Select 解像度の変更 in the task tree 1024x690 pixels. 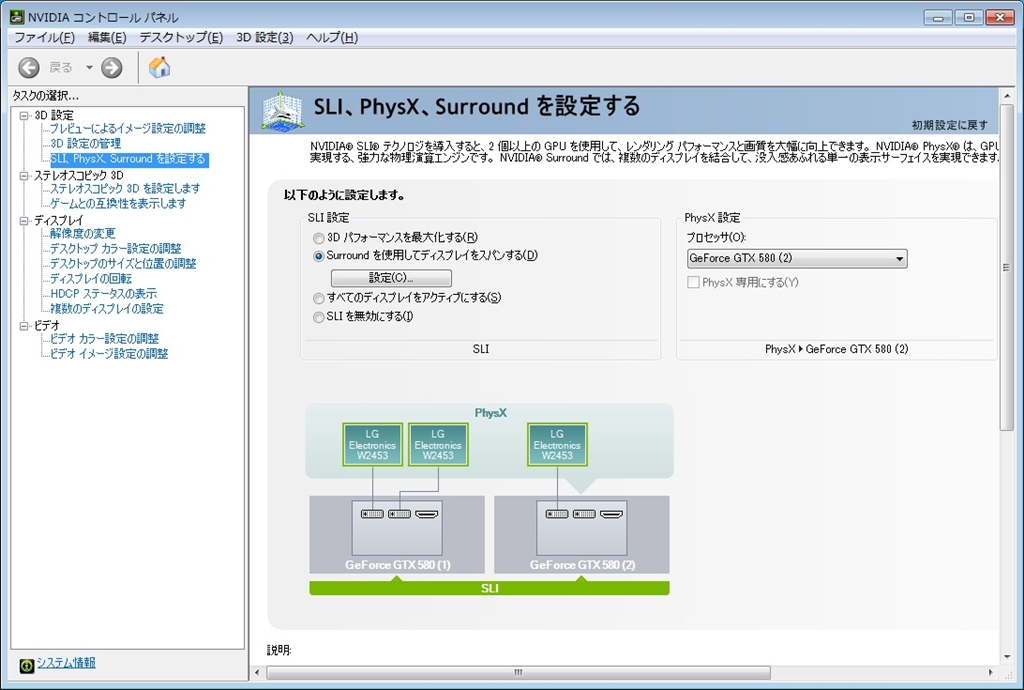[82, 234]
